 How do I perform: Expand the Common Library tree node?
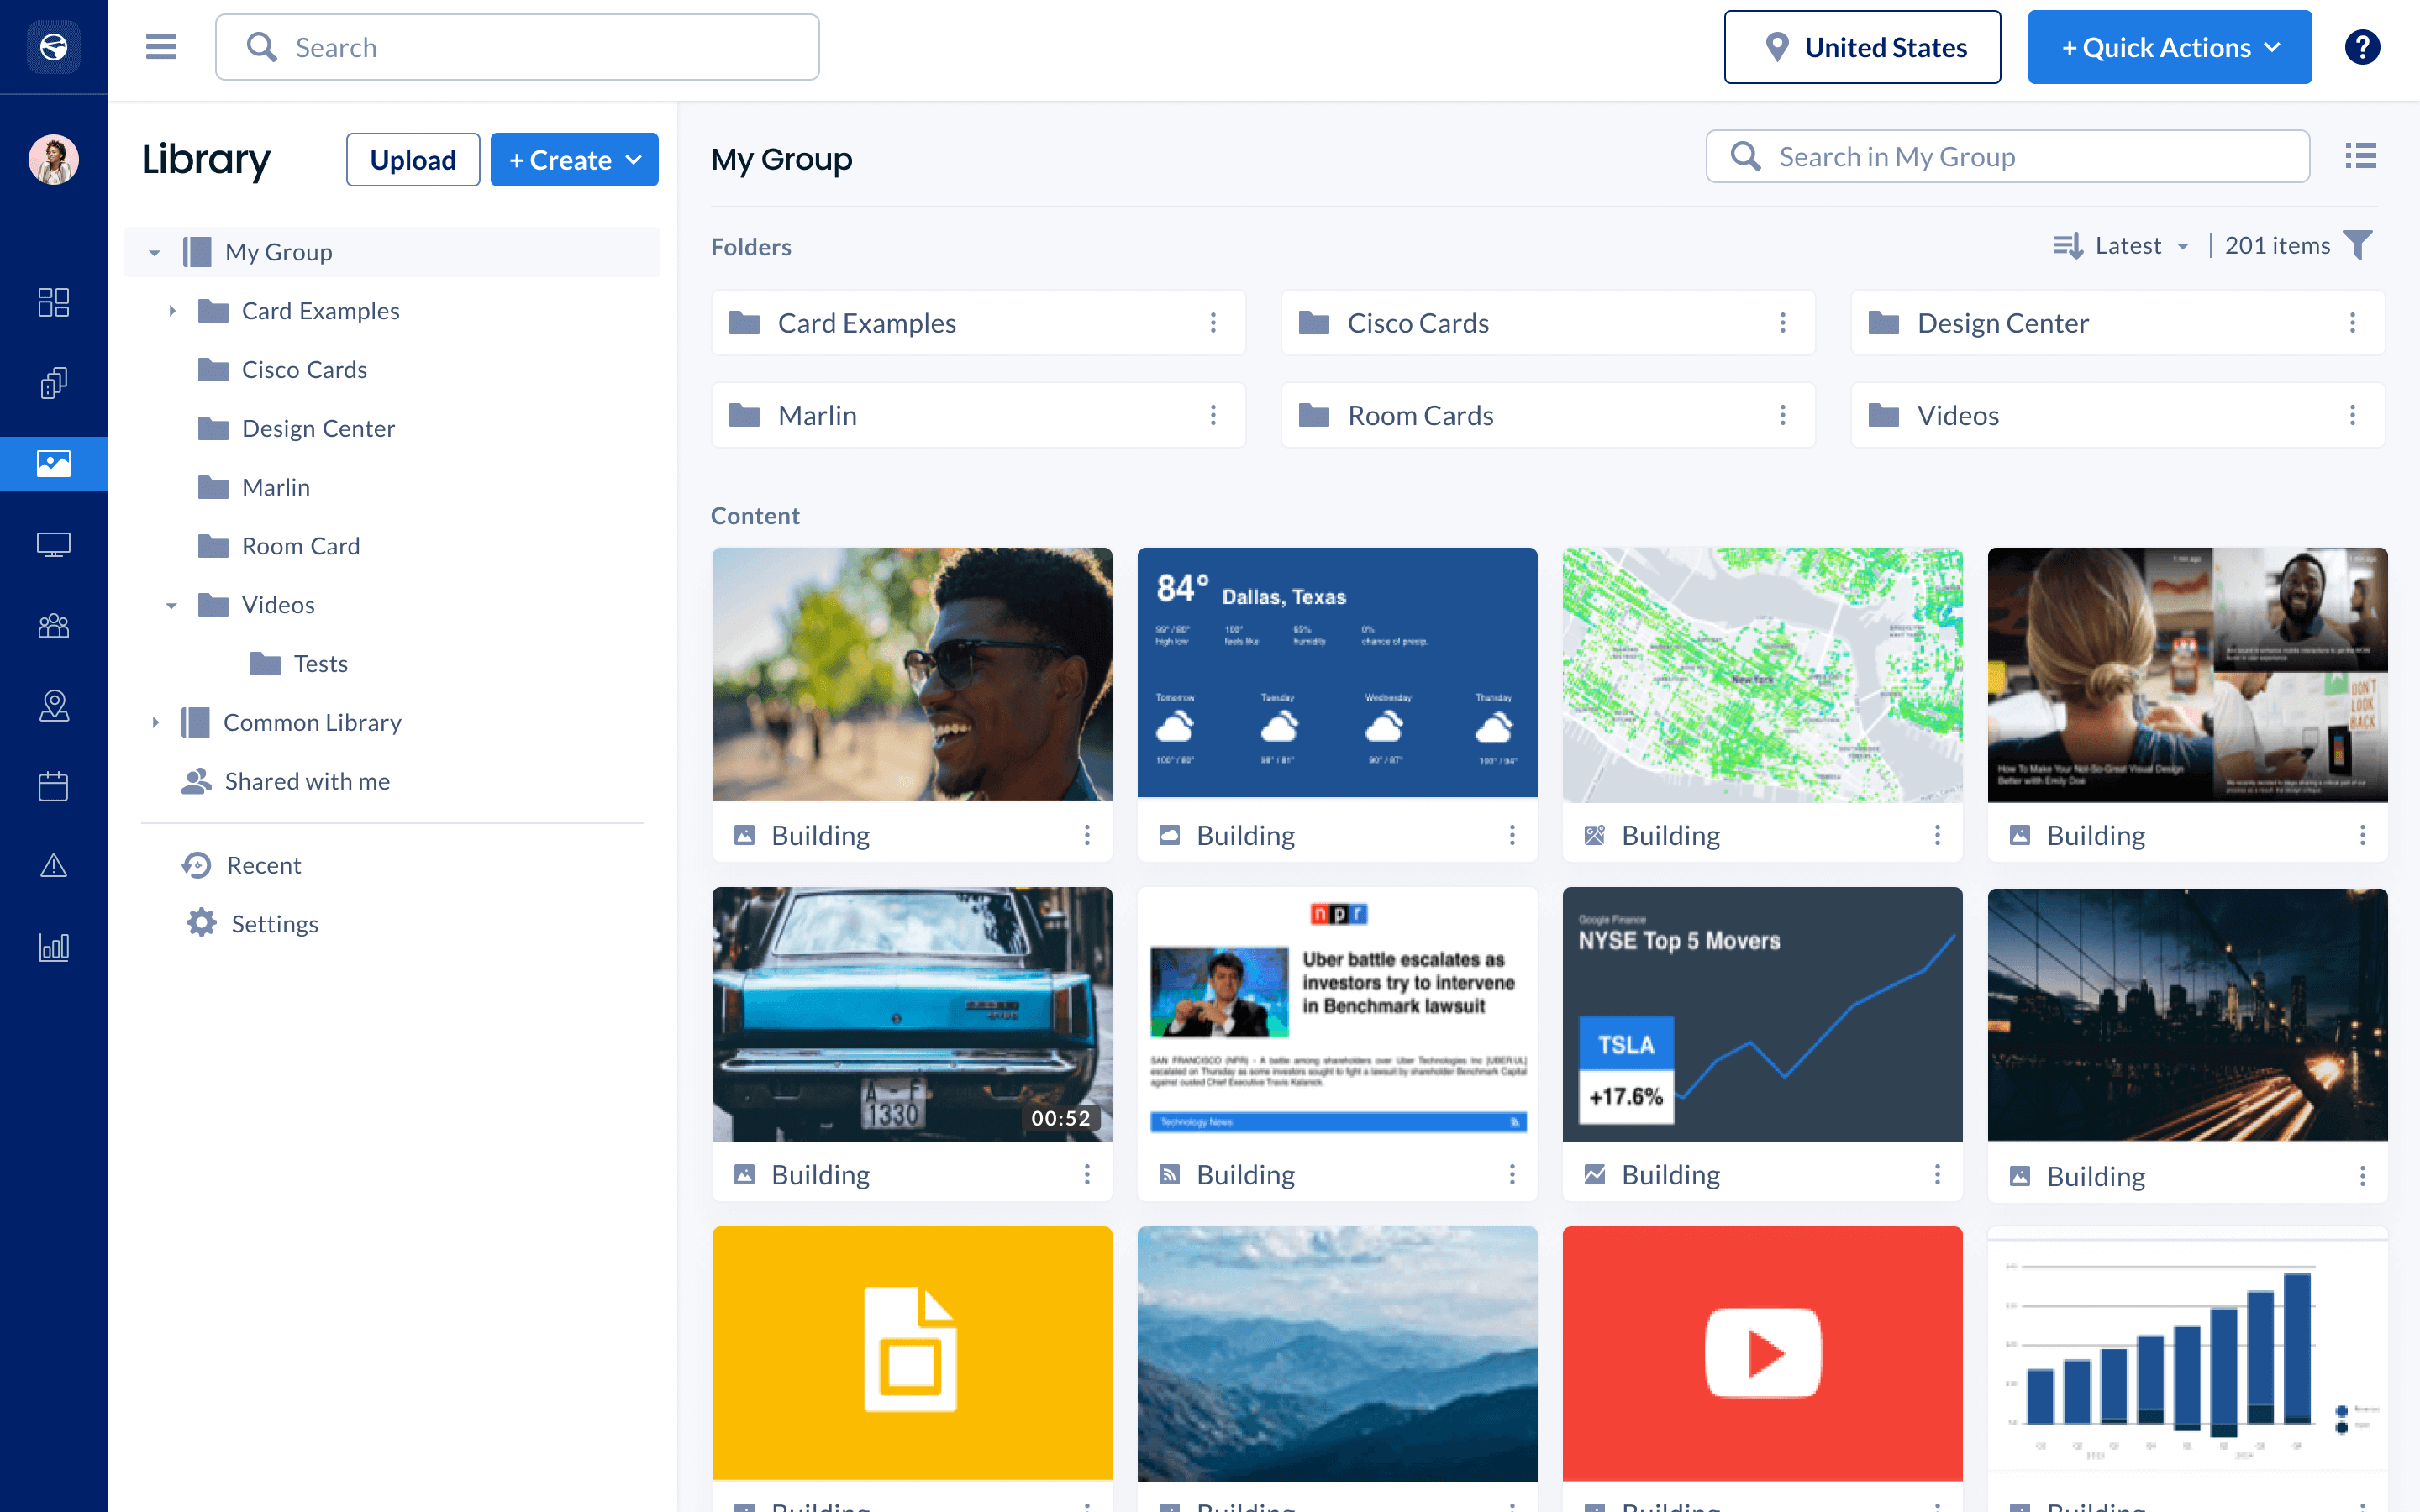click(x=155, y=722)
